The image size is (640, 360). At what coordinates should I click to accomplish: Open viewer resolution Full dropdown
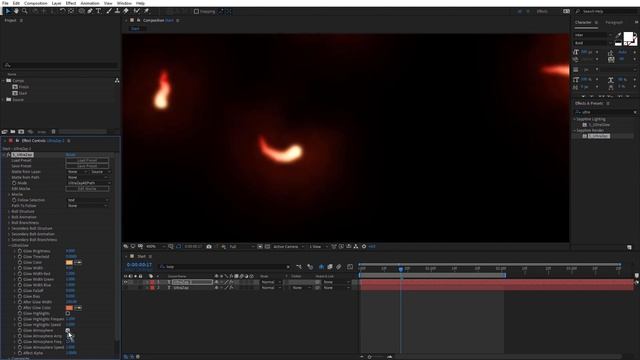click(x=242, y=247)
